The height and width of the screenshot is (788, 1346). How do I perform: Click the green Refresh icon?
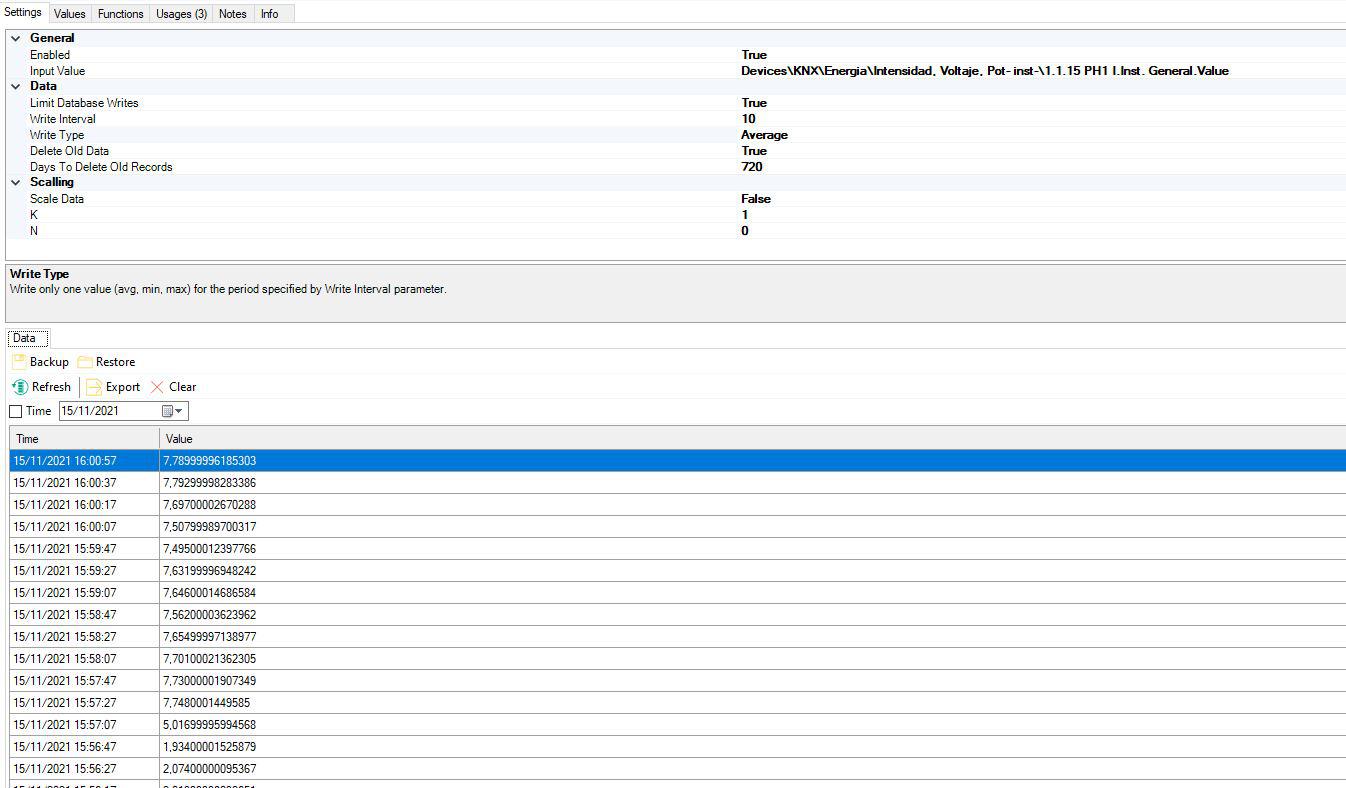20,387
